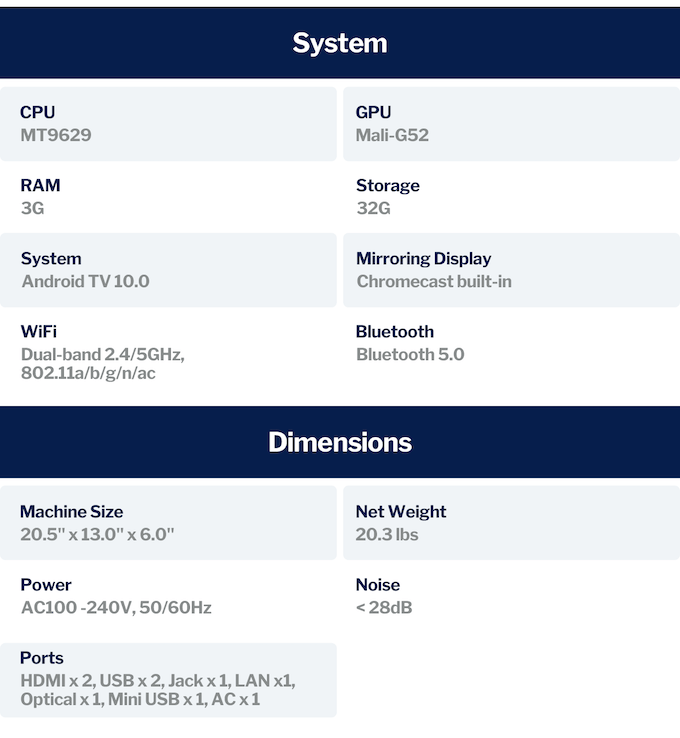Select the WiFi label
The width and height of the screenshot is (680, 738).
coord(39,332)
